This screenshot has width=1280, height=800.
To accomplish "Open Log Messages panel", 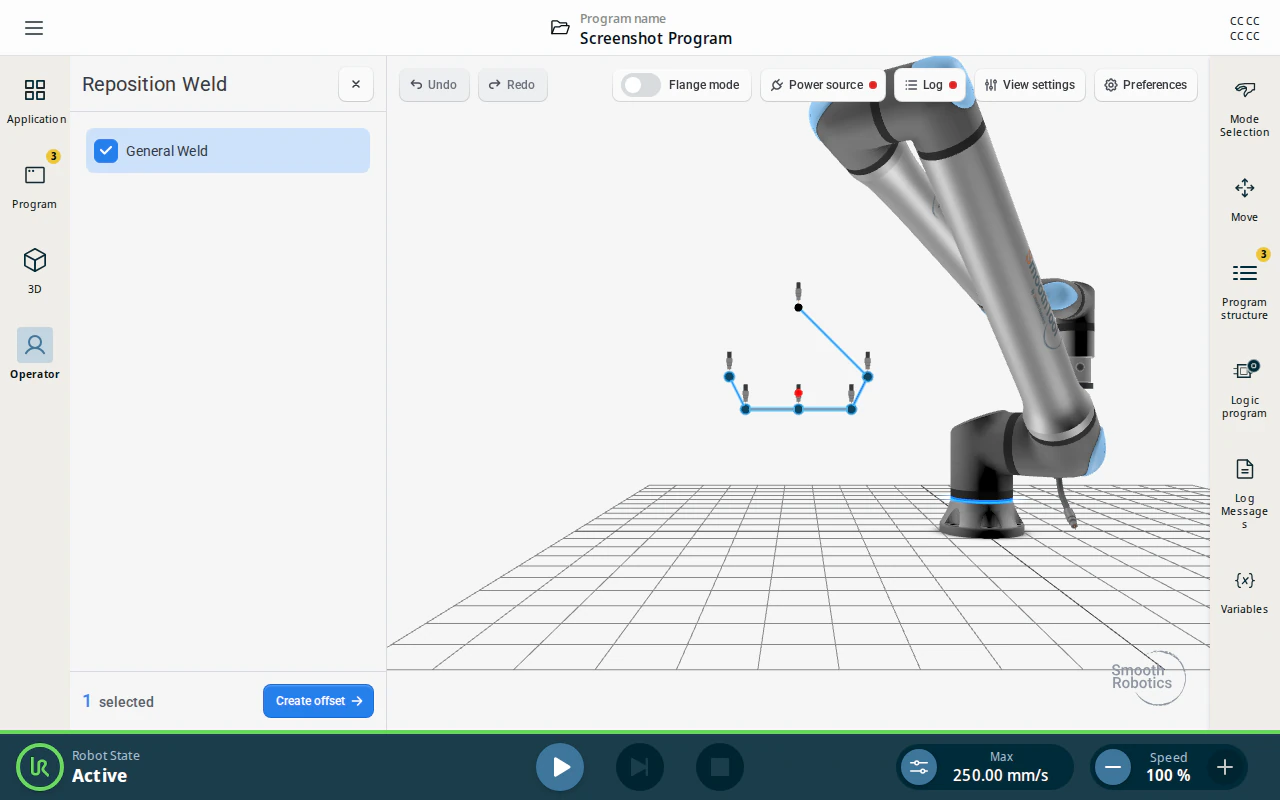I will pos(1244,494).
